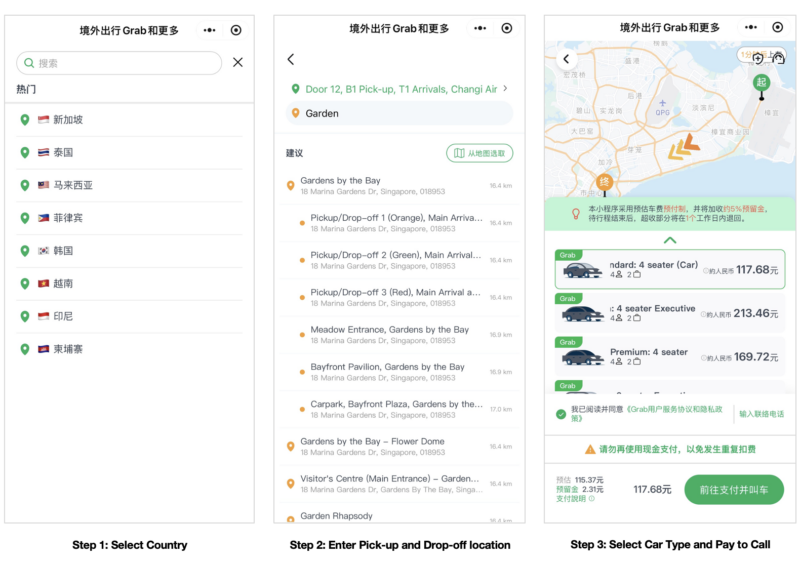
Task: Choose the Premium 4 seater car option
Action: (669, 356)
